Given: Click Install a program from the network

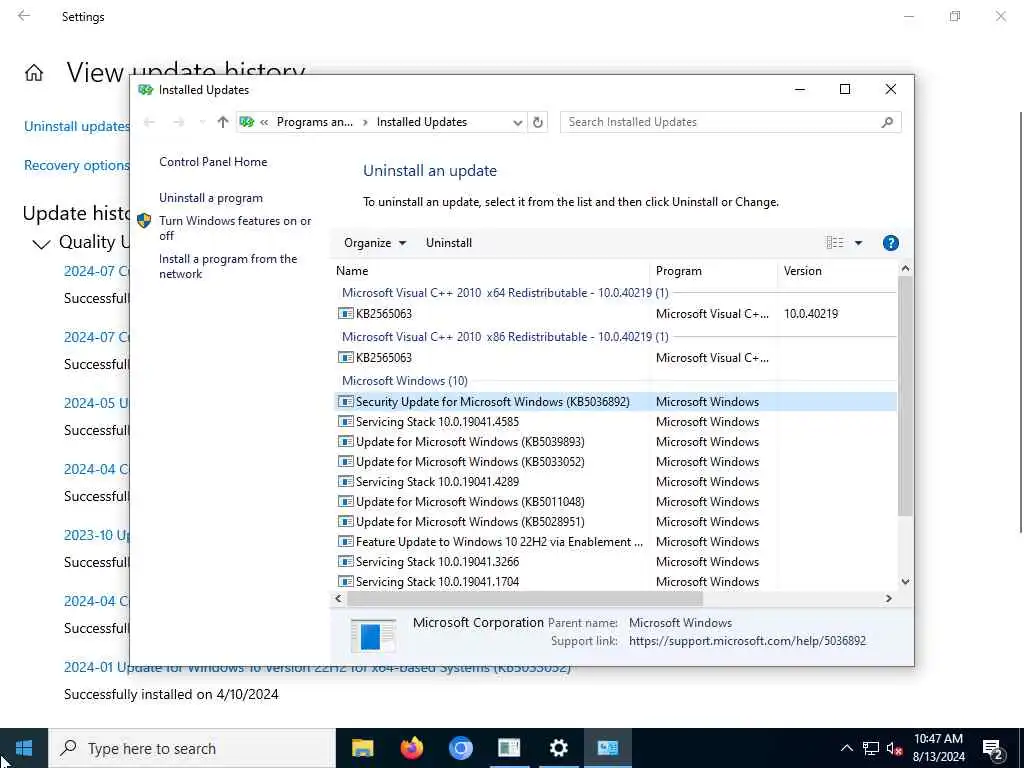Looking at the screenshot, I should pyautogui.click(x=228, y=266).
